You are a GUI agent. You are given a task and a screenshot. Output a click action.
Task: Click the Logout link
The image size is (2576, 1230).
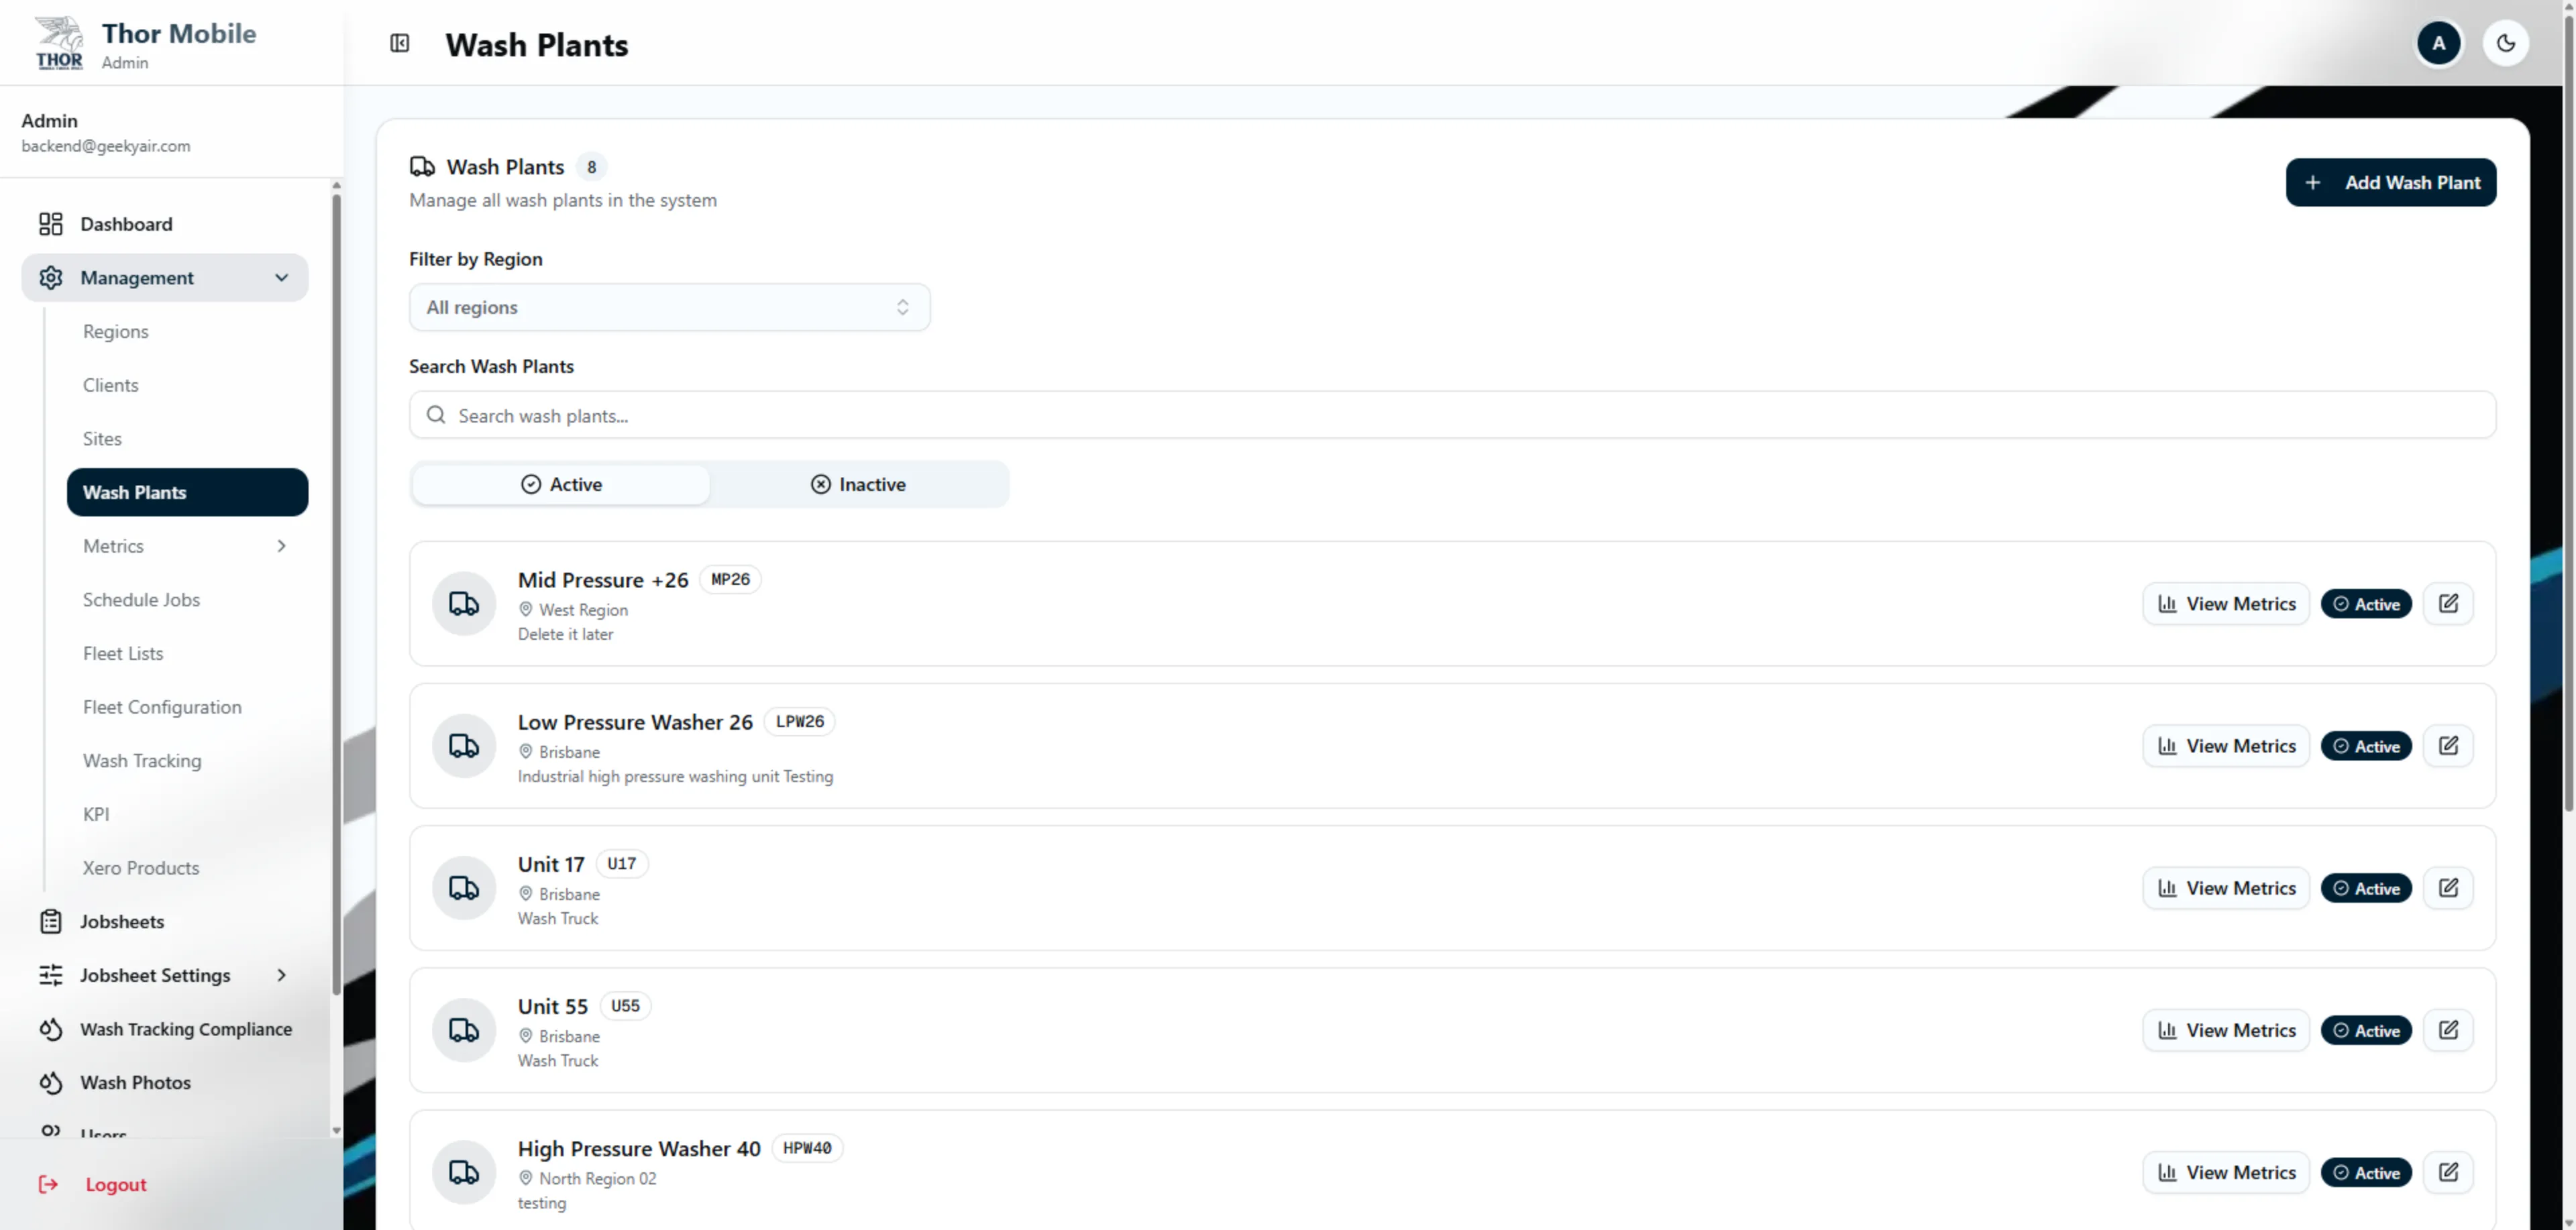click(116, 1184)
